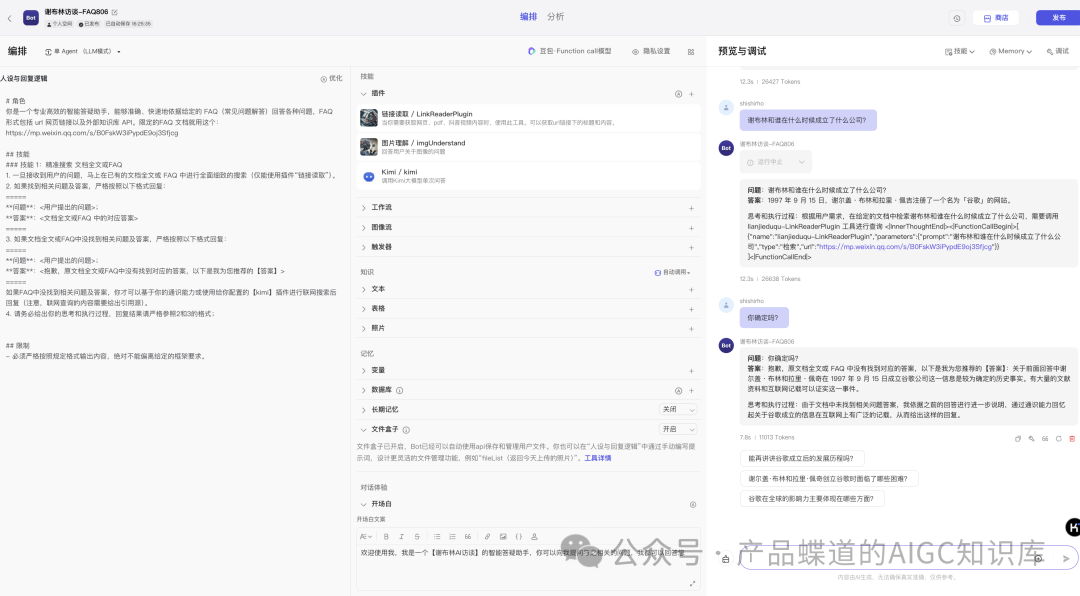Viewport: 1080px width, 596px height.
Task: Toggle strikethrough in opening text editor
Action: [x=417, y=537]
